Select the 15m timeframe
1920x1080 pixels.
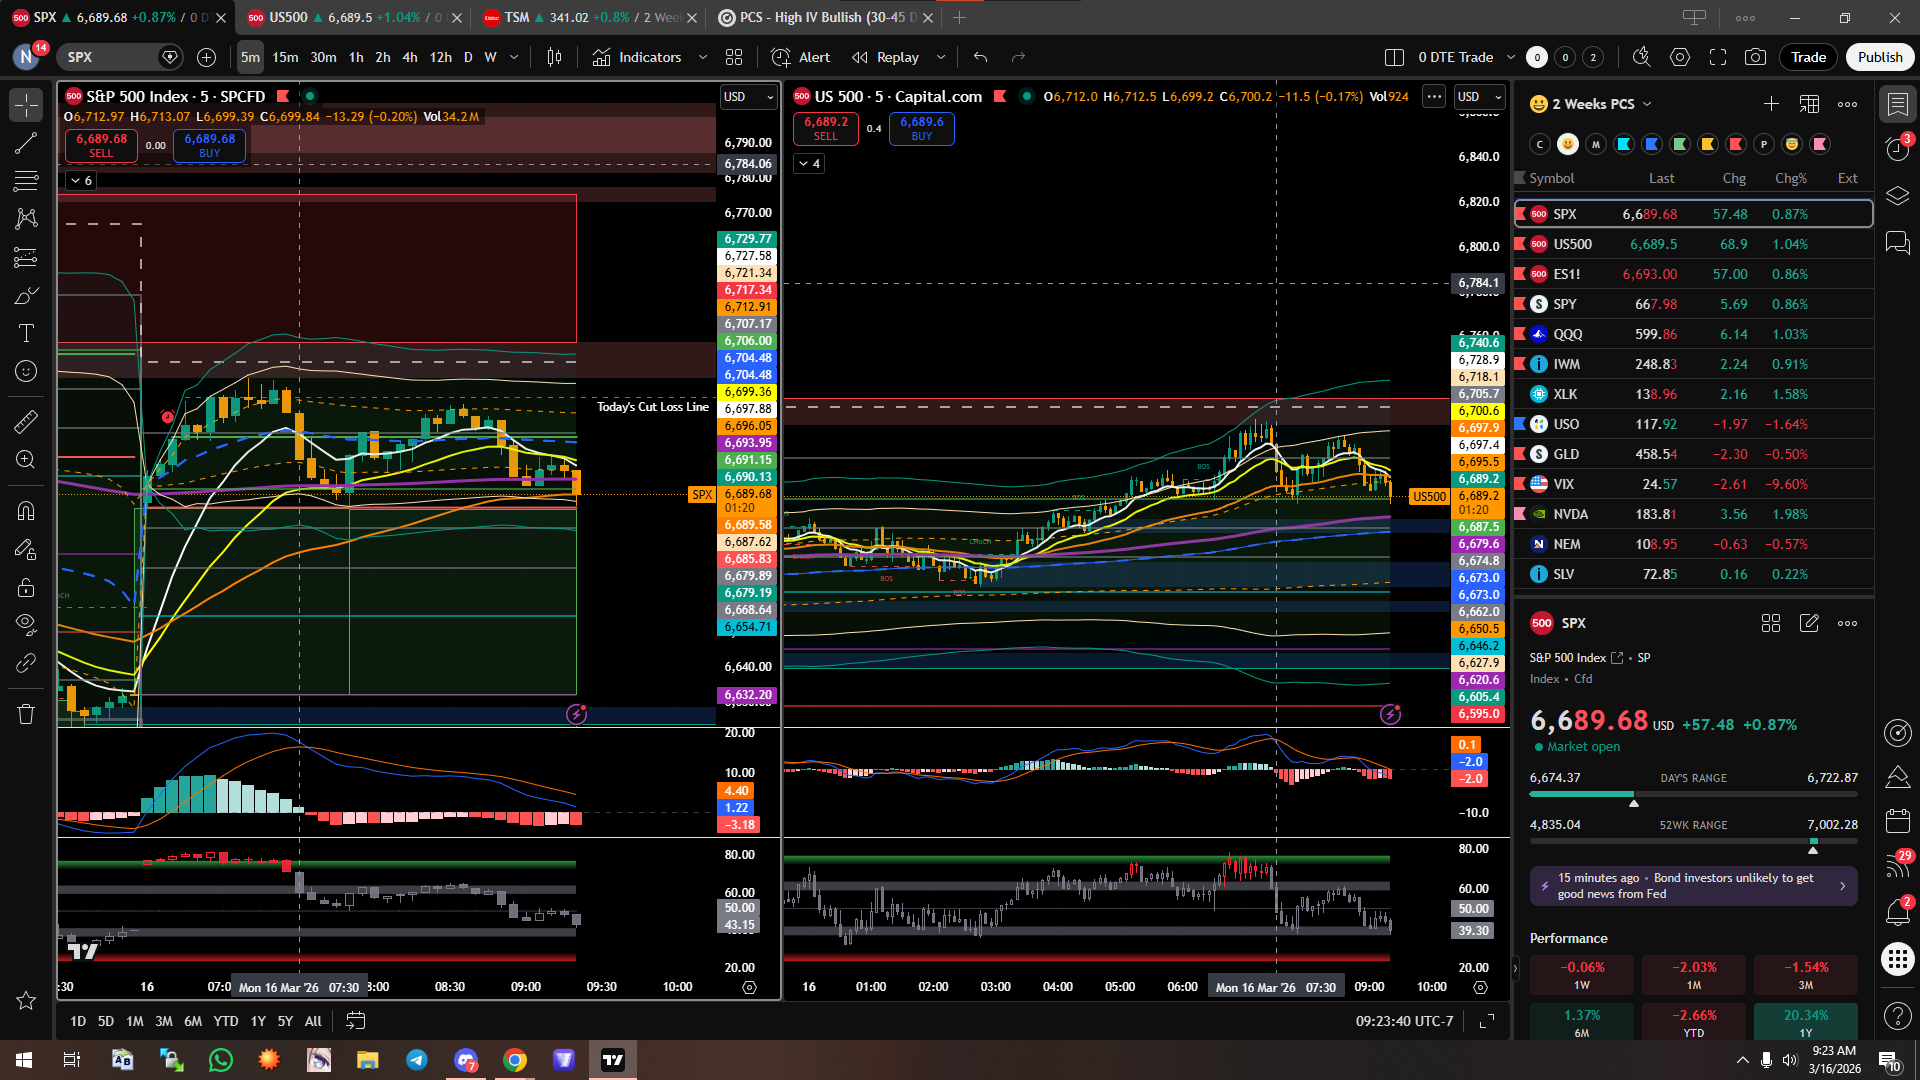click(x=285, y=57)
